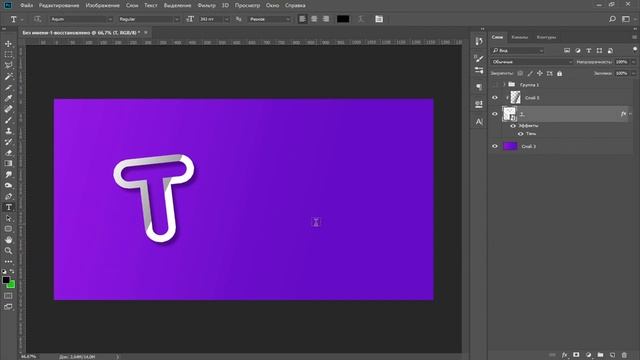Viewport: 640px width, 360px height.
Task: Click the lock all padlock icon
Action: [x=560, y=73]
